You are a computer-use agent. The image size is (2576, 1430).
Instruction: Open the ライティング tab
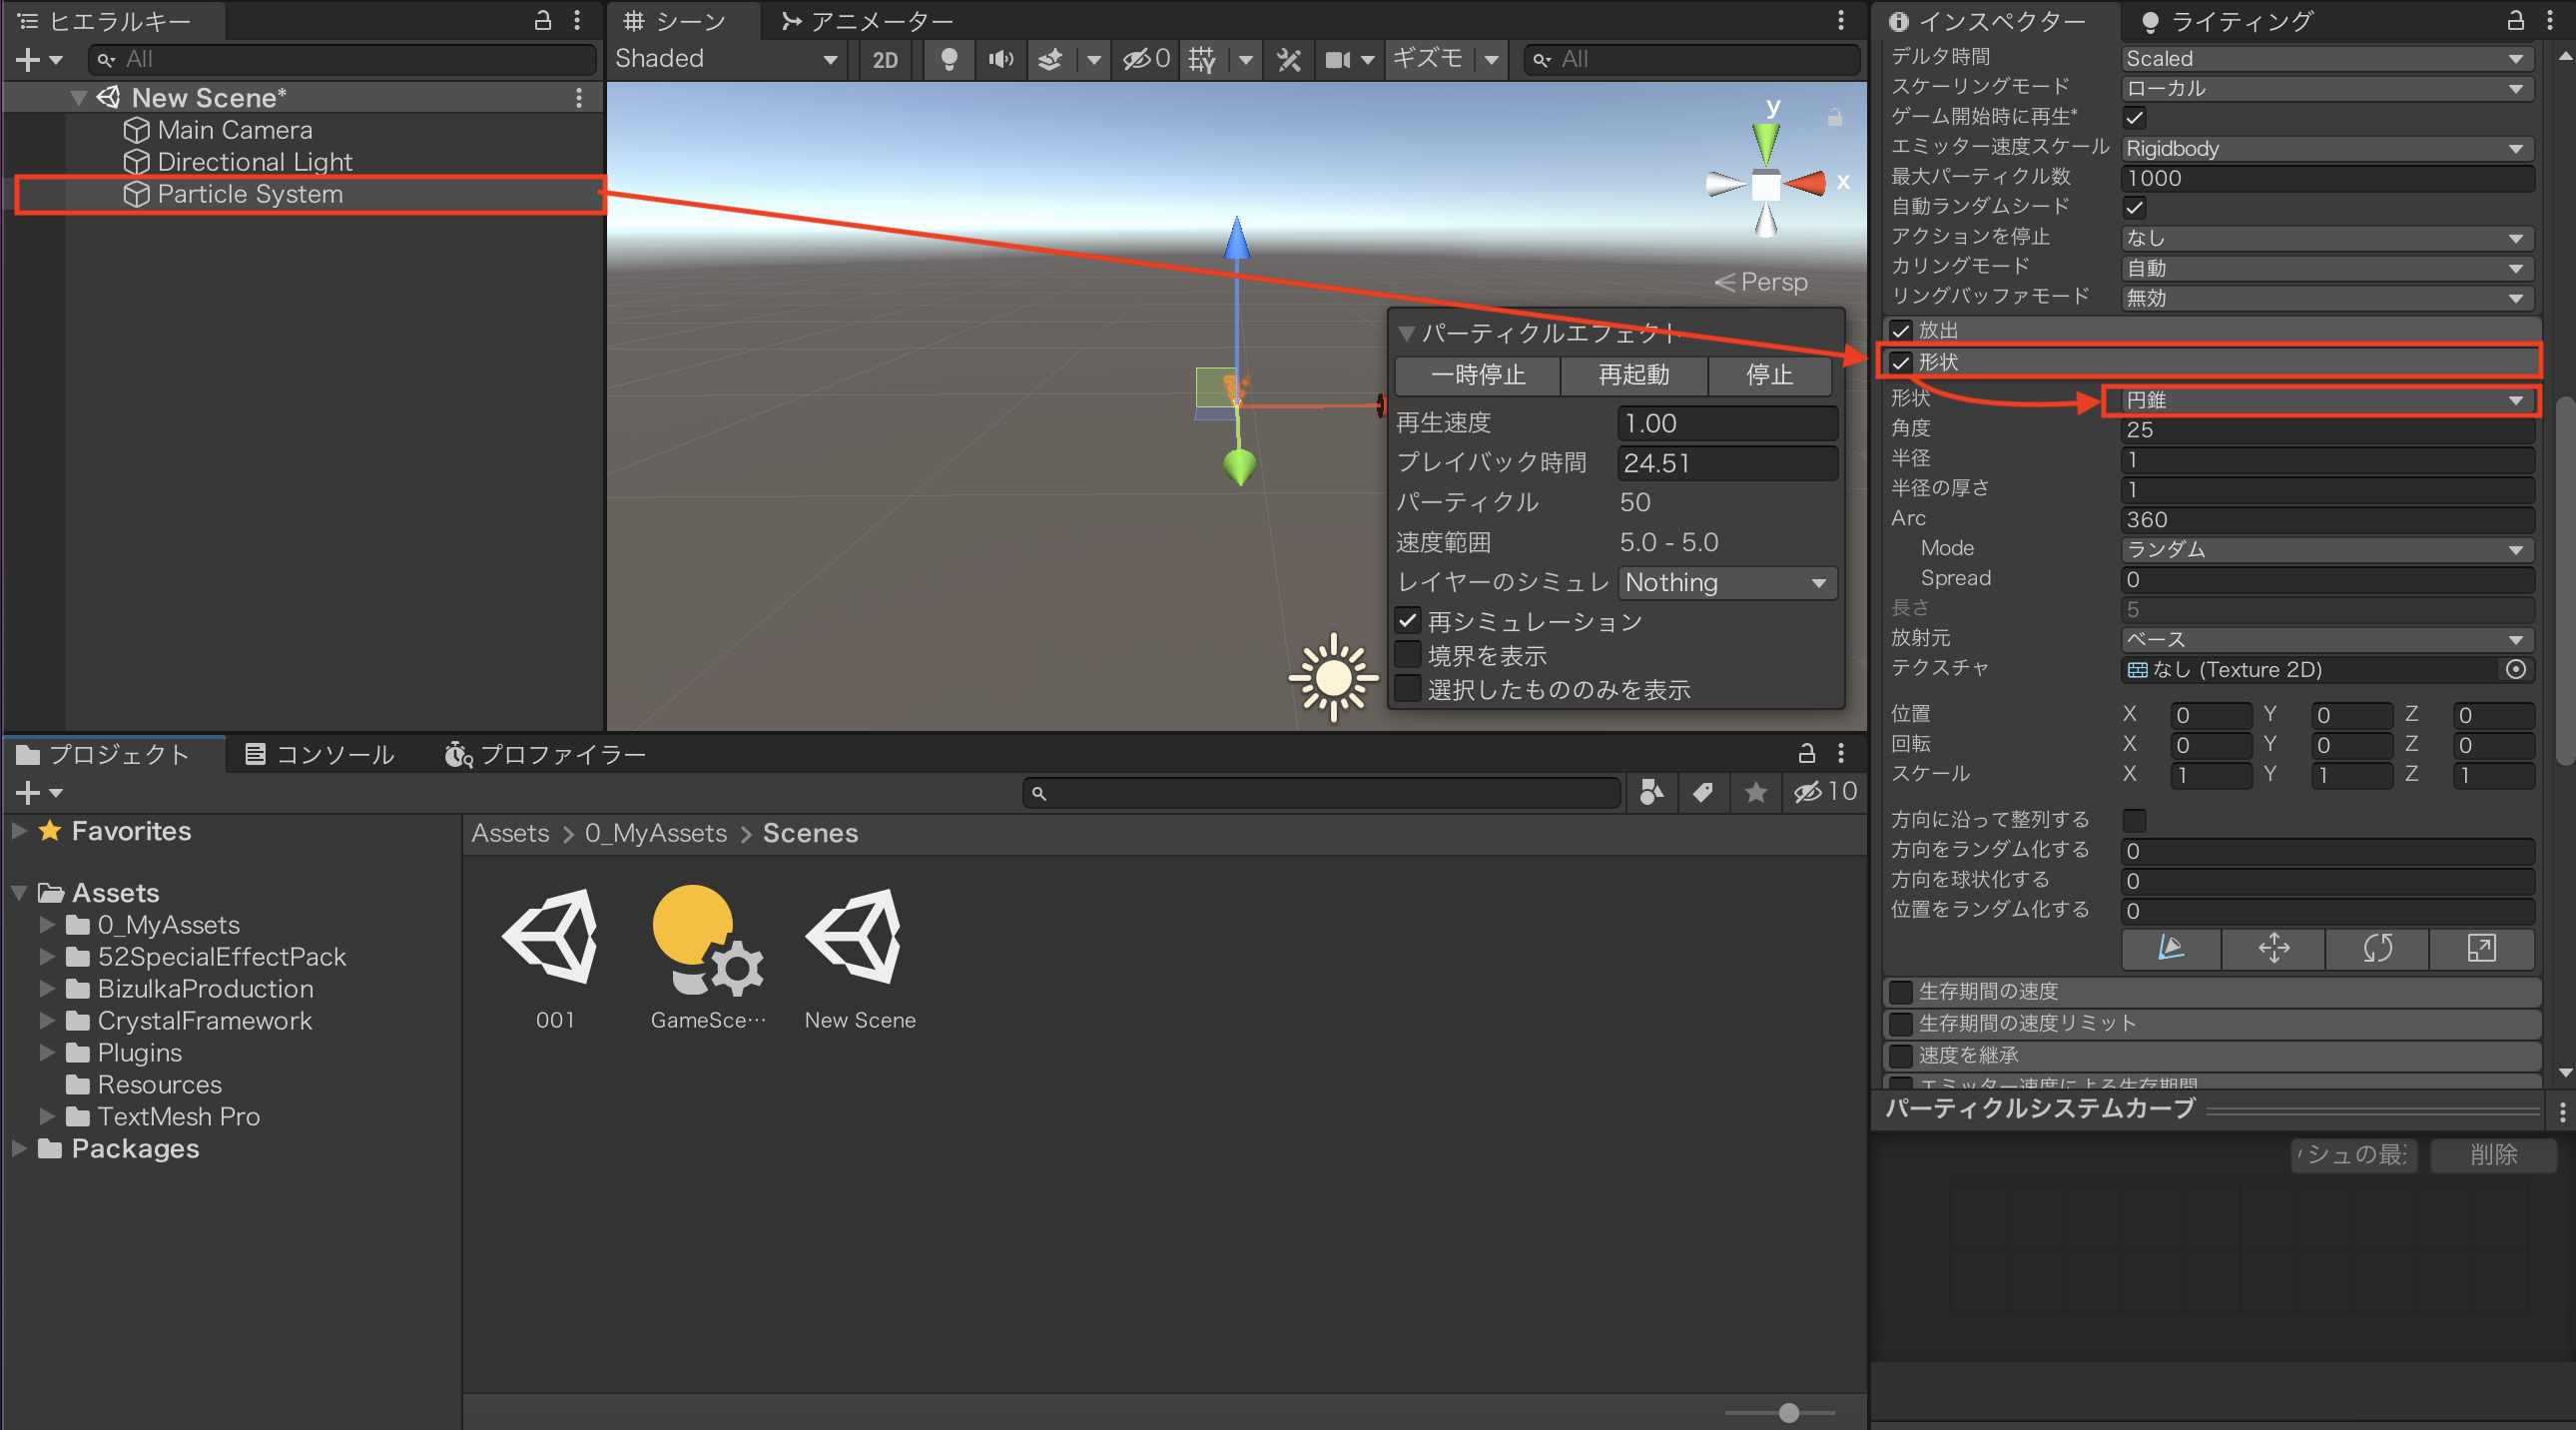coord(2226,21)
